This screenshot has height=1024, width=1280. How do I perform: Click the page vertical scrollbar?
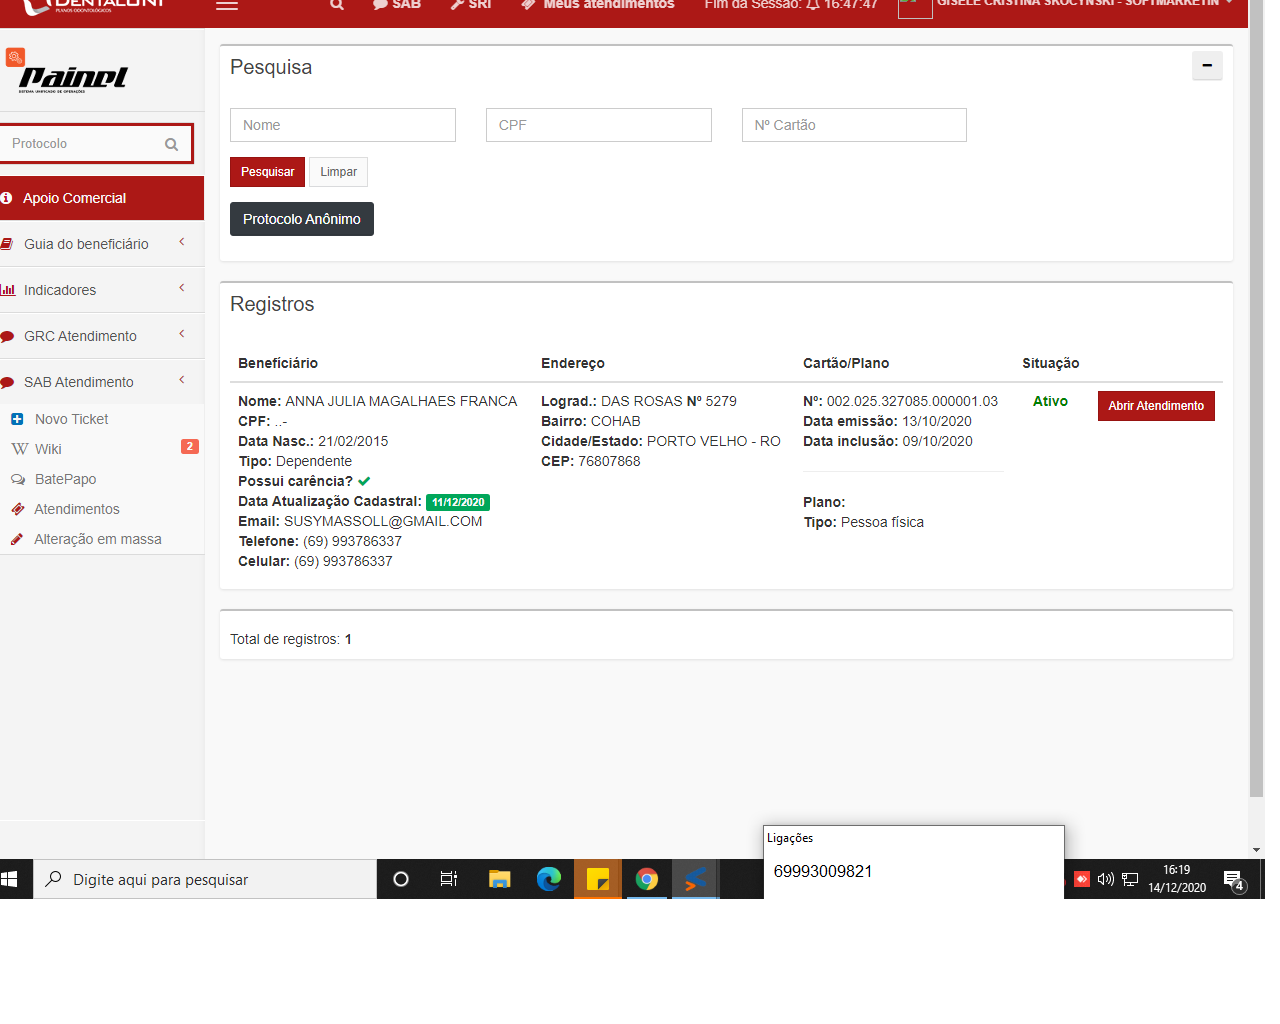(1256, 400)
